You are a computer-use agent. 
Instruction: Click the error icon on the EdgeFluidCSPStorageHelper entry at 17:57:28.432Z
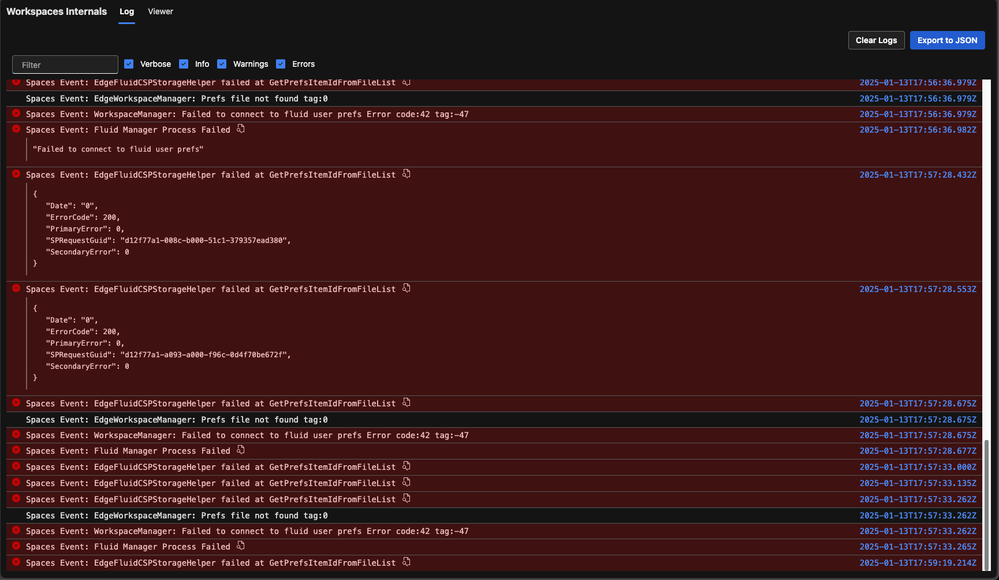[x=16, y=174]
